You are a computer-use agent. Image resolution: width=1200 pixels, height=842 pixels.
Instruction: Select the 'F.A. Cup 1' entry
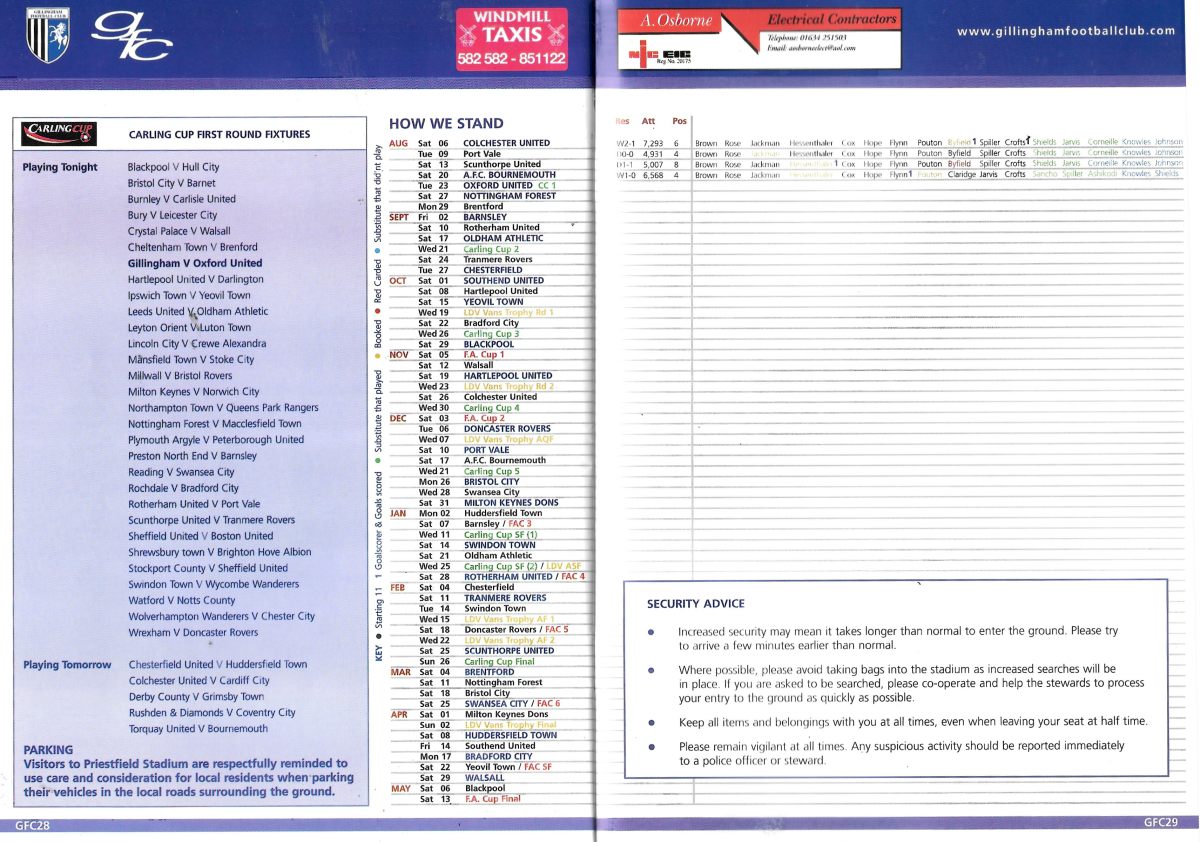click(484, 354)
